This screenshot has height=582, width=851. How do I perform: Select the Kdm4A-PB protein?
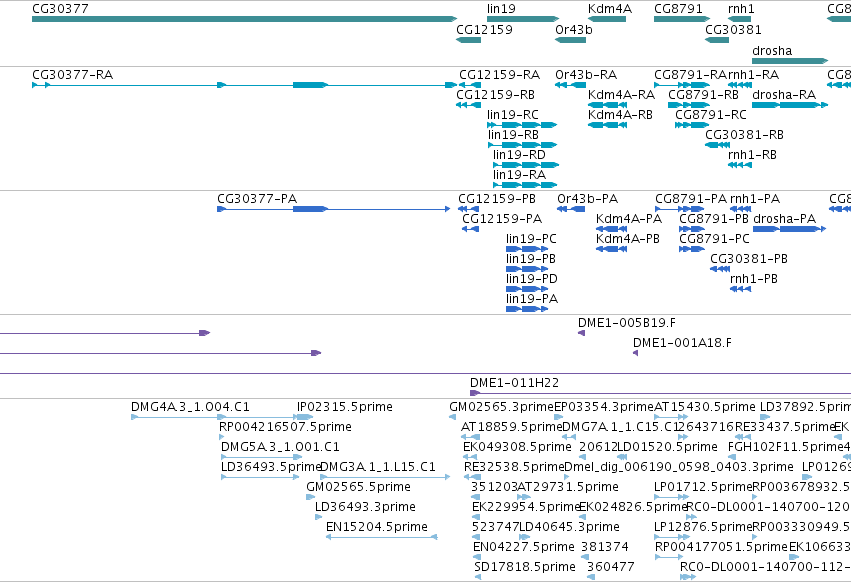(x=611, y=249)
